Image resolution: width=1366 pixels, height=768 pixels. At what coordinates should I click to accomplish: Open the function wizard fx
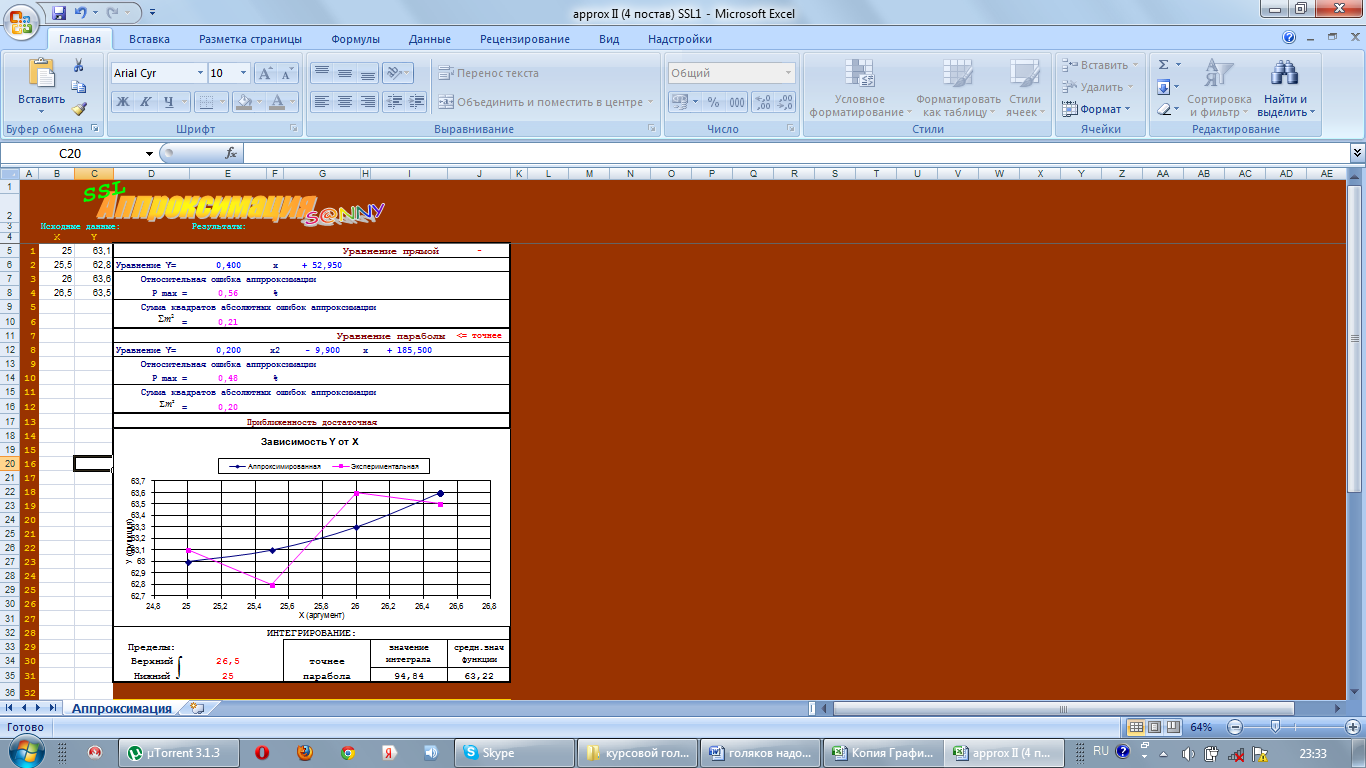[231, 153]
